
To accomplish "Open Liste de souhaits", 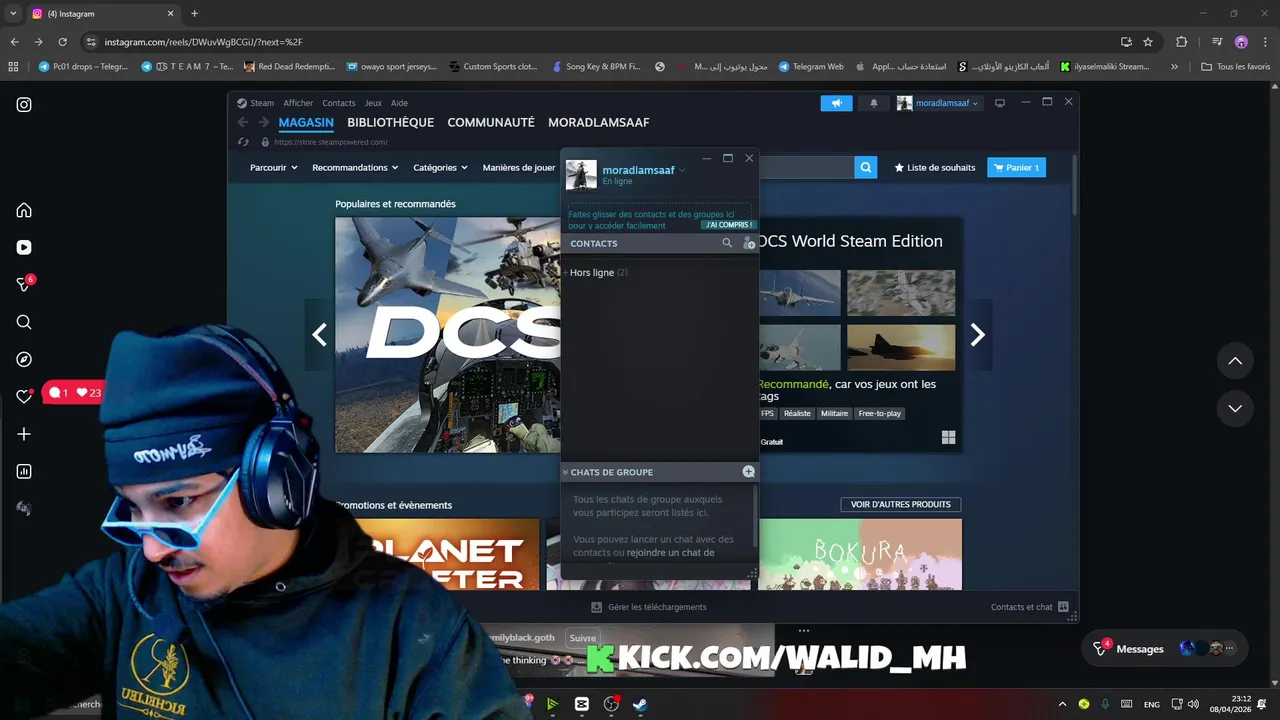I will (x=935, y=168).
